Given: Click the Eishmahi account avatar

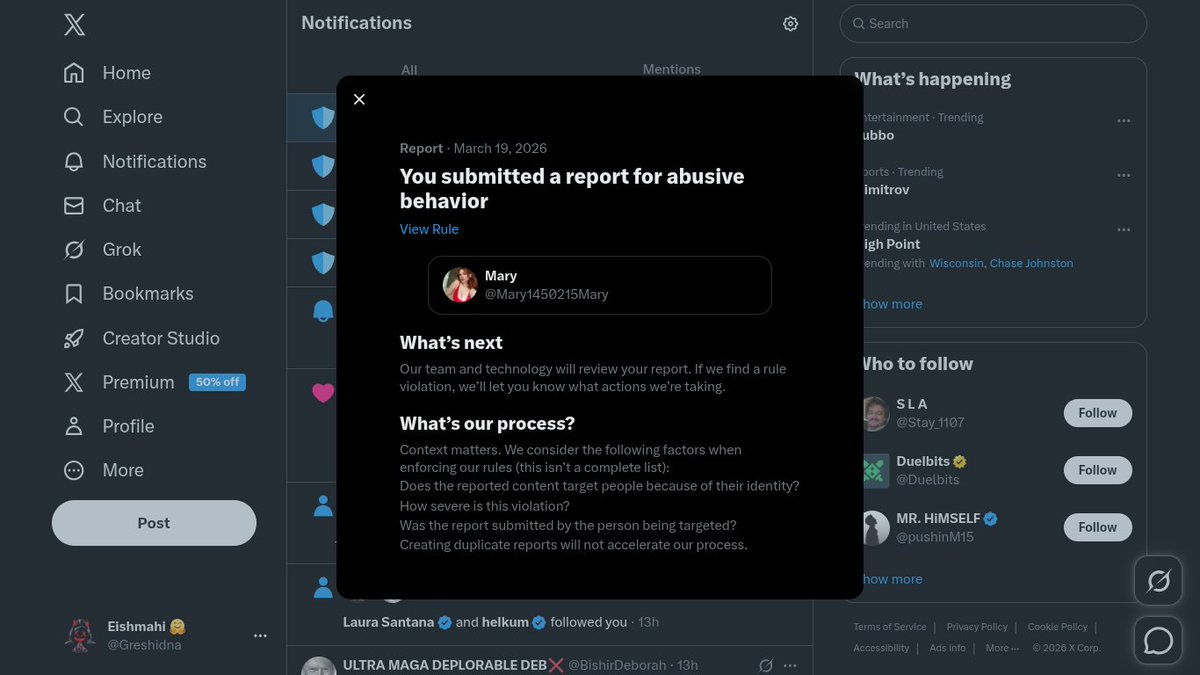Looking at the screenshot, I should (79, 636).
